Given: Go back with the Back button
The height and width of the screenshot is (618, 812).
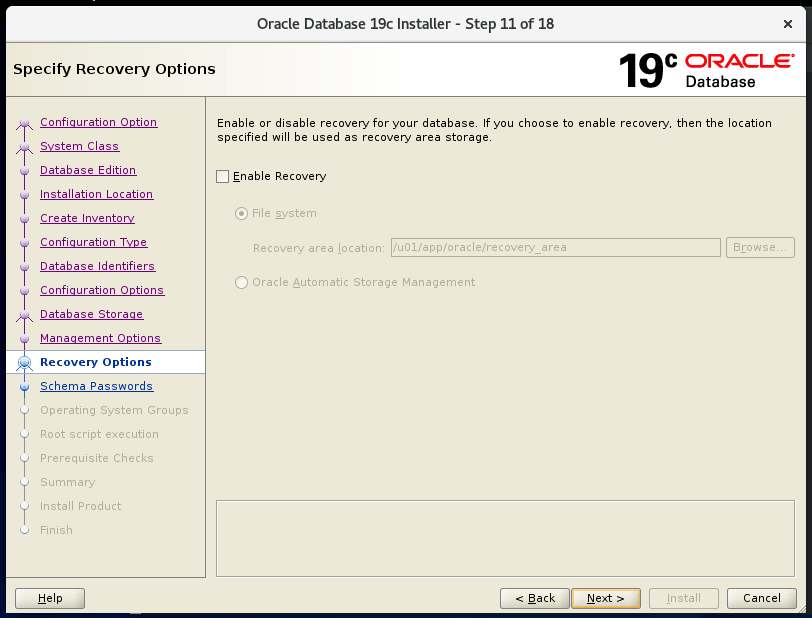Looking at the screenshot, I should pos(534,598).
